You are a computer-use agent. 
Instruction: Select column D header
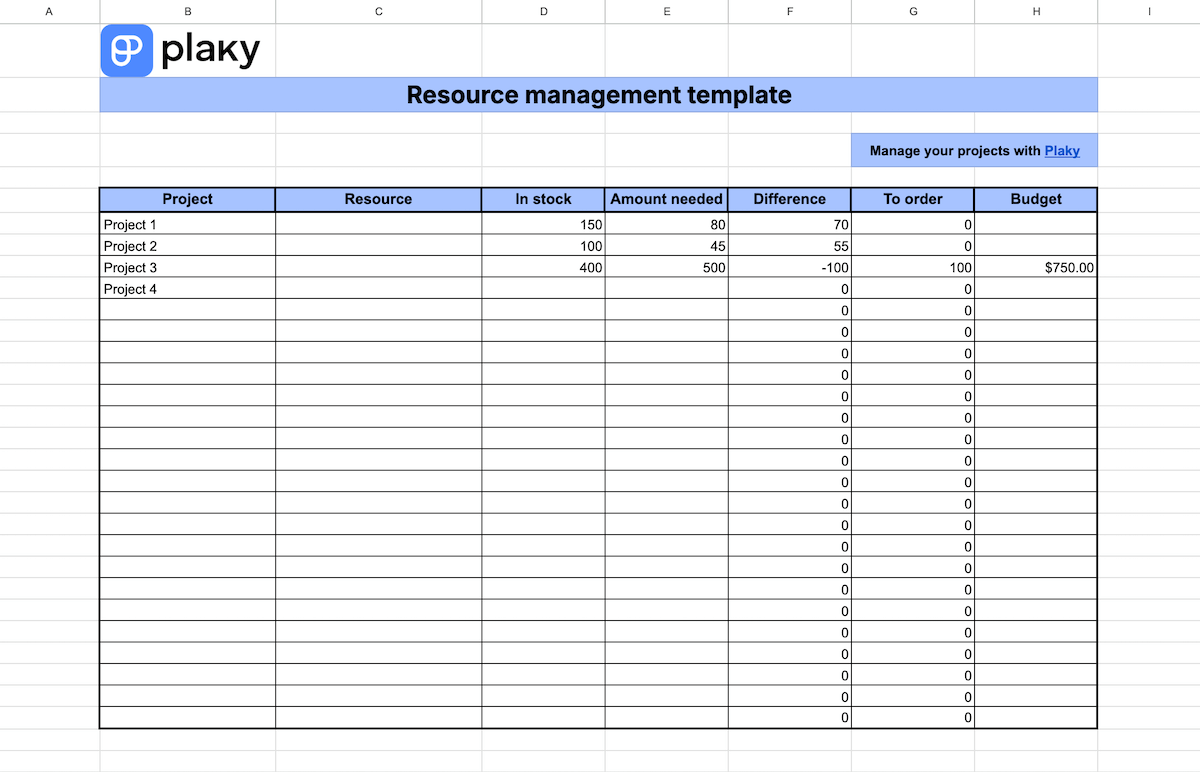[x=543, y=11]
